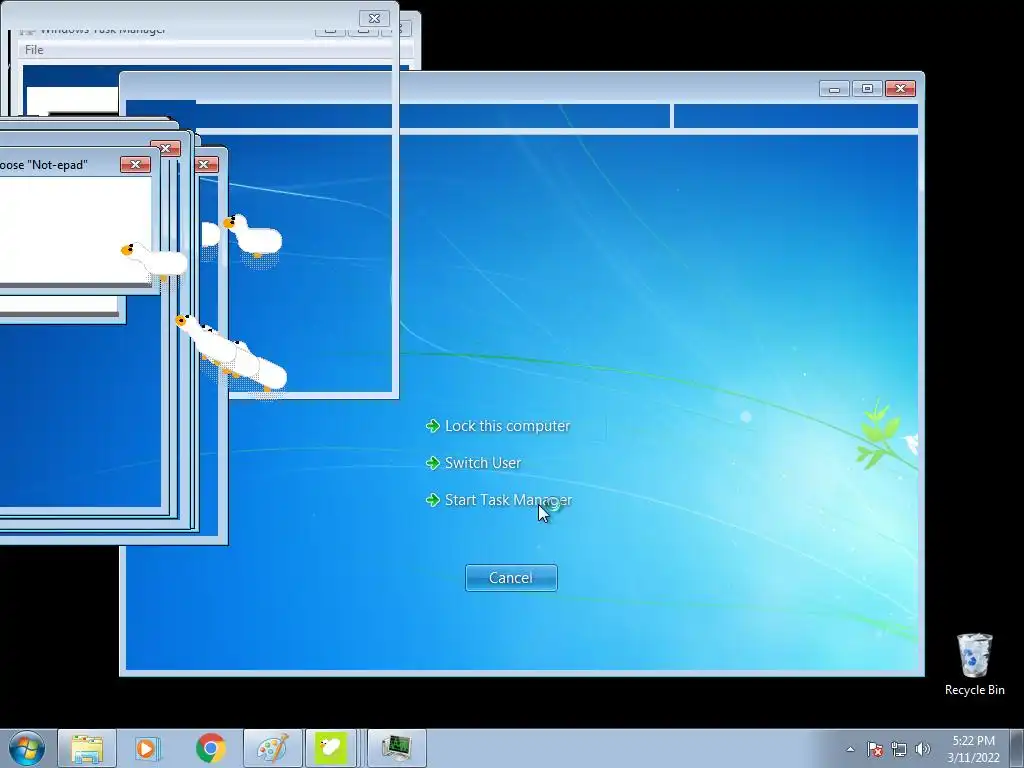Launch Windows Media Player from taskbar
Screen dimensions: 1024x768
point(147,748)
